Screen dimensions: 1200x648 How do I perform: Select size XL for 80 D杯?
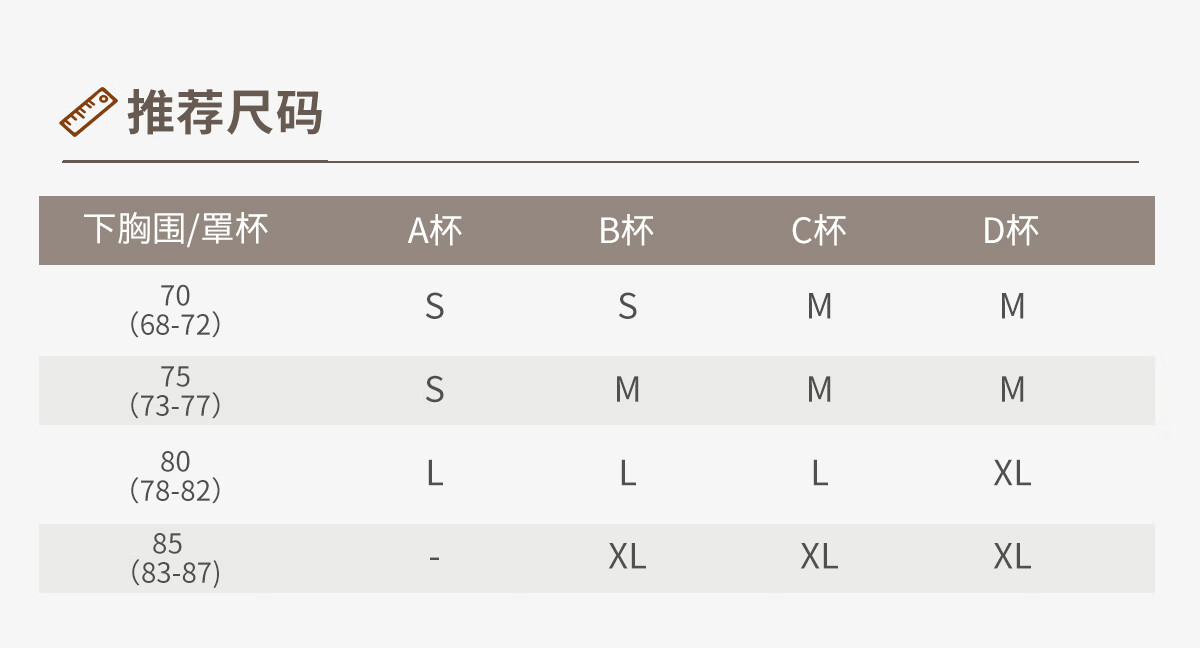point(1012,473)
